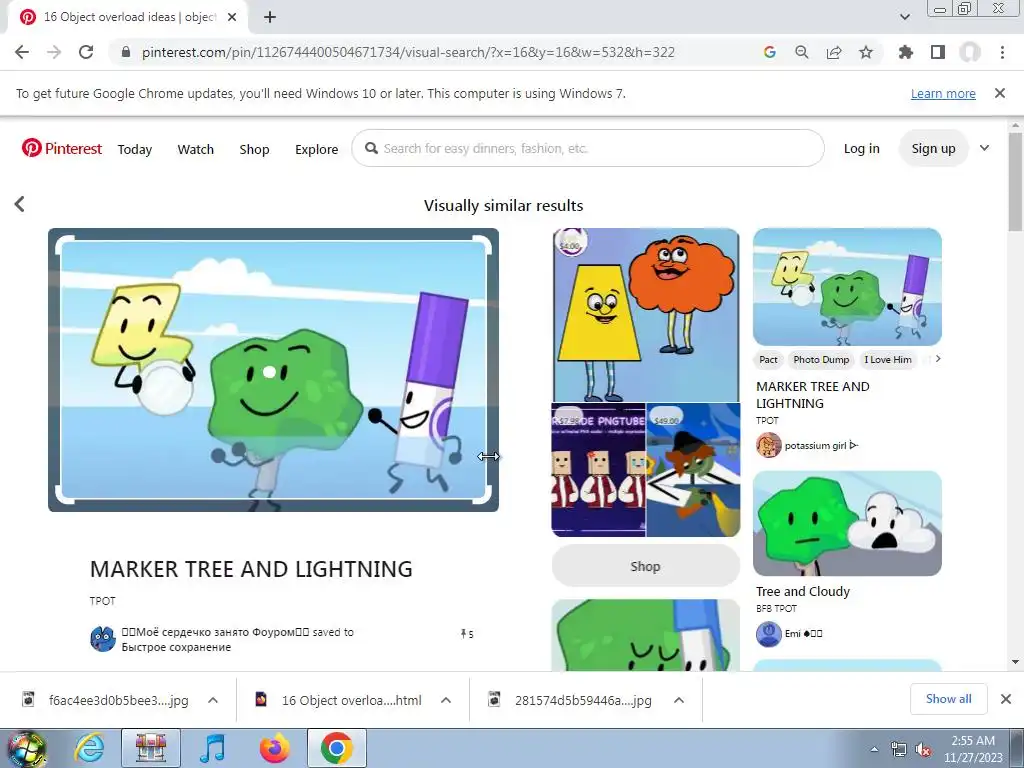
Task: Select the I Love Him tag chip
Action: (x=888, y=359)
